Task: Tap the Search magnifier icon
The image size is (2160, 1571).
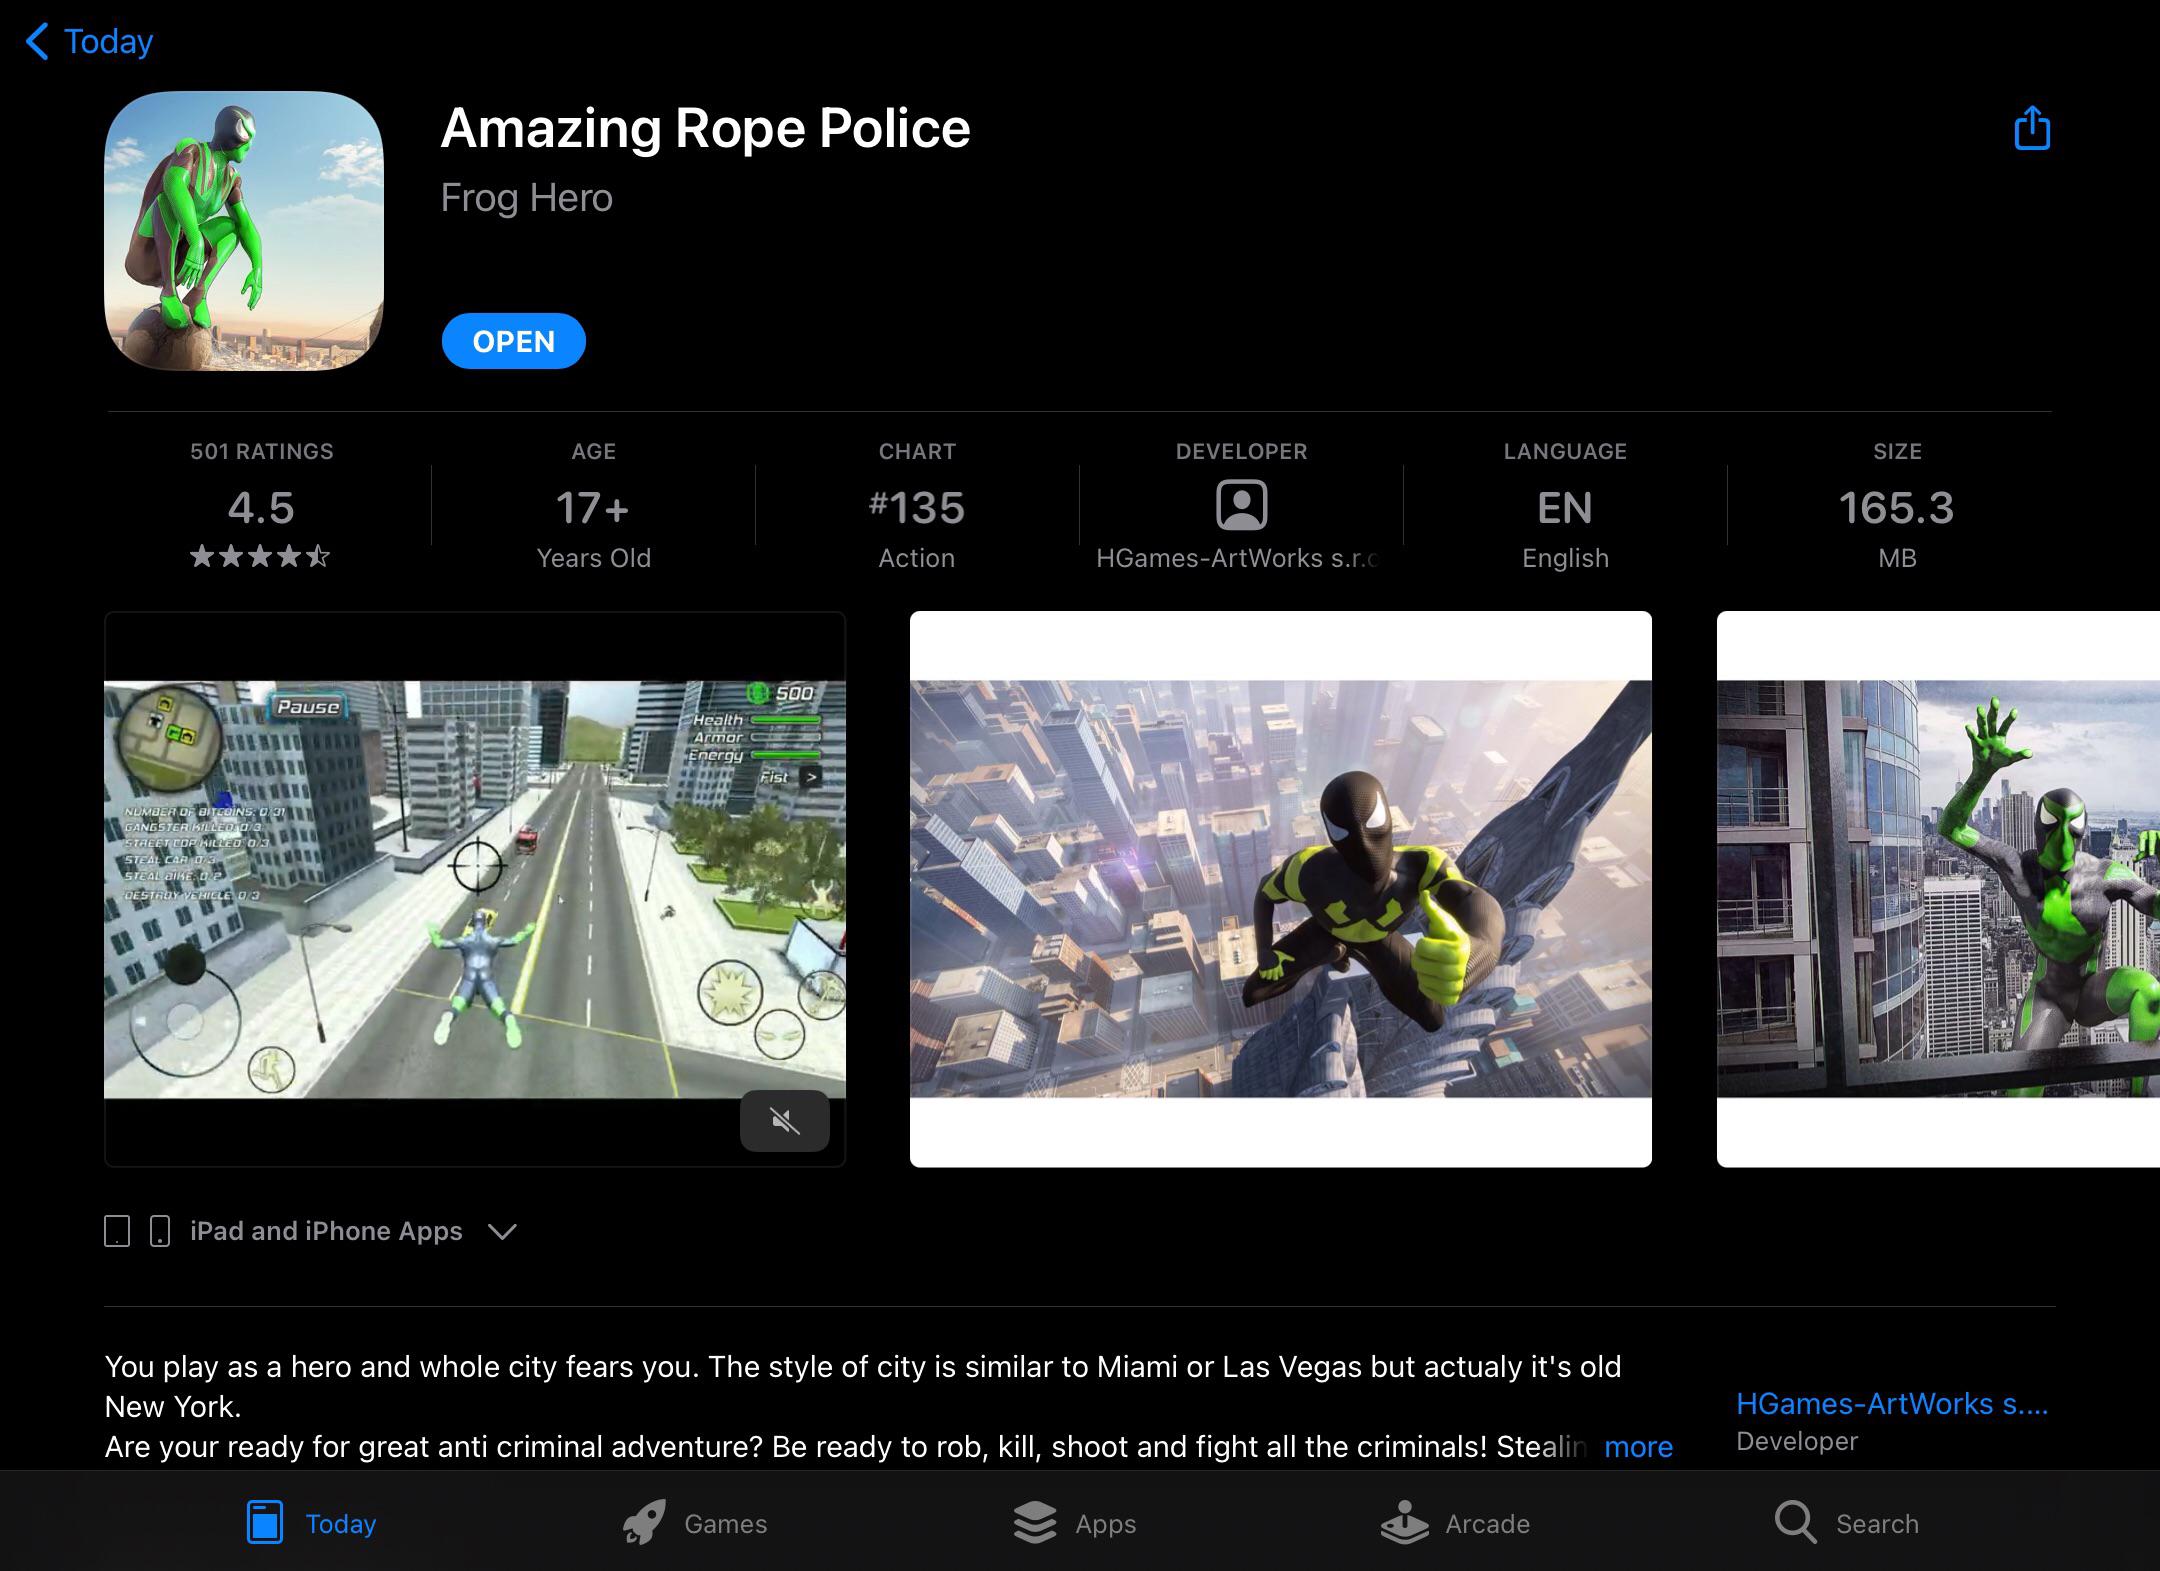Action: 1795,1521
